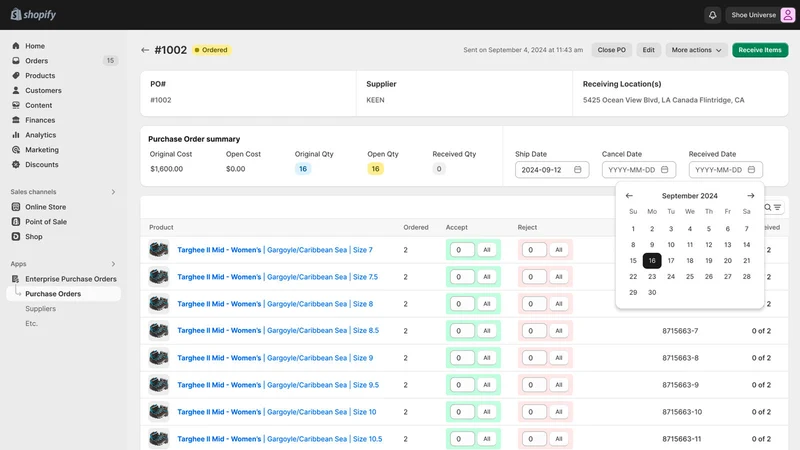
Task: Click Enterprise Purchase Orders app icon
Action: click(x=16, y=279)
